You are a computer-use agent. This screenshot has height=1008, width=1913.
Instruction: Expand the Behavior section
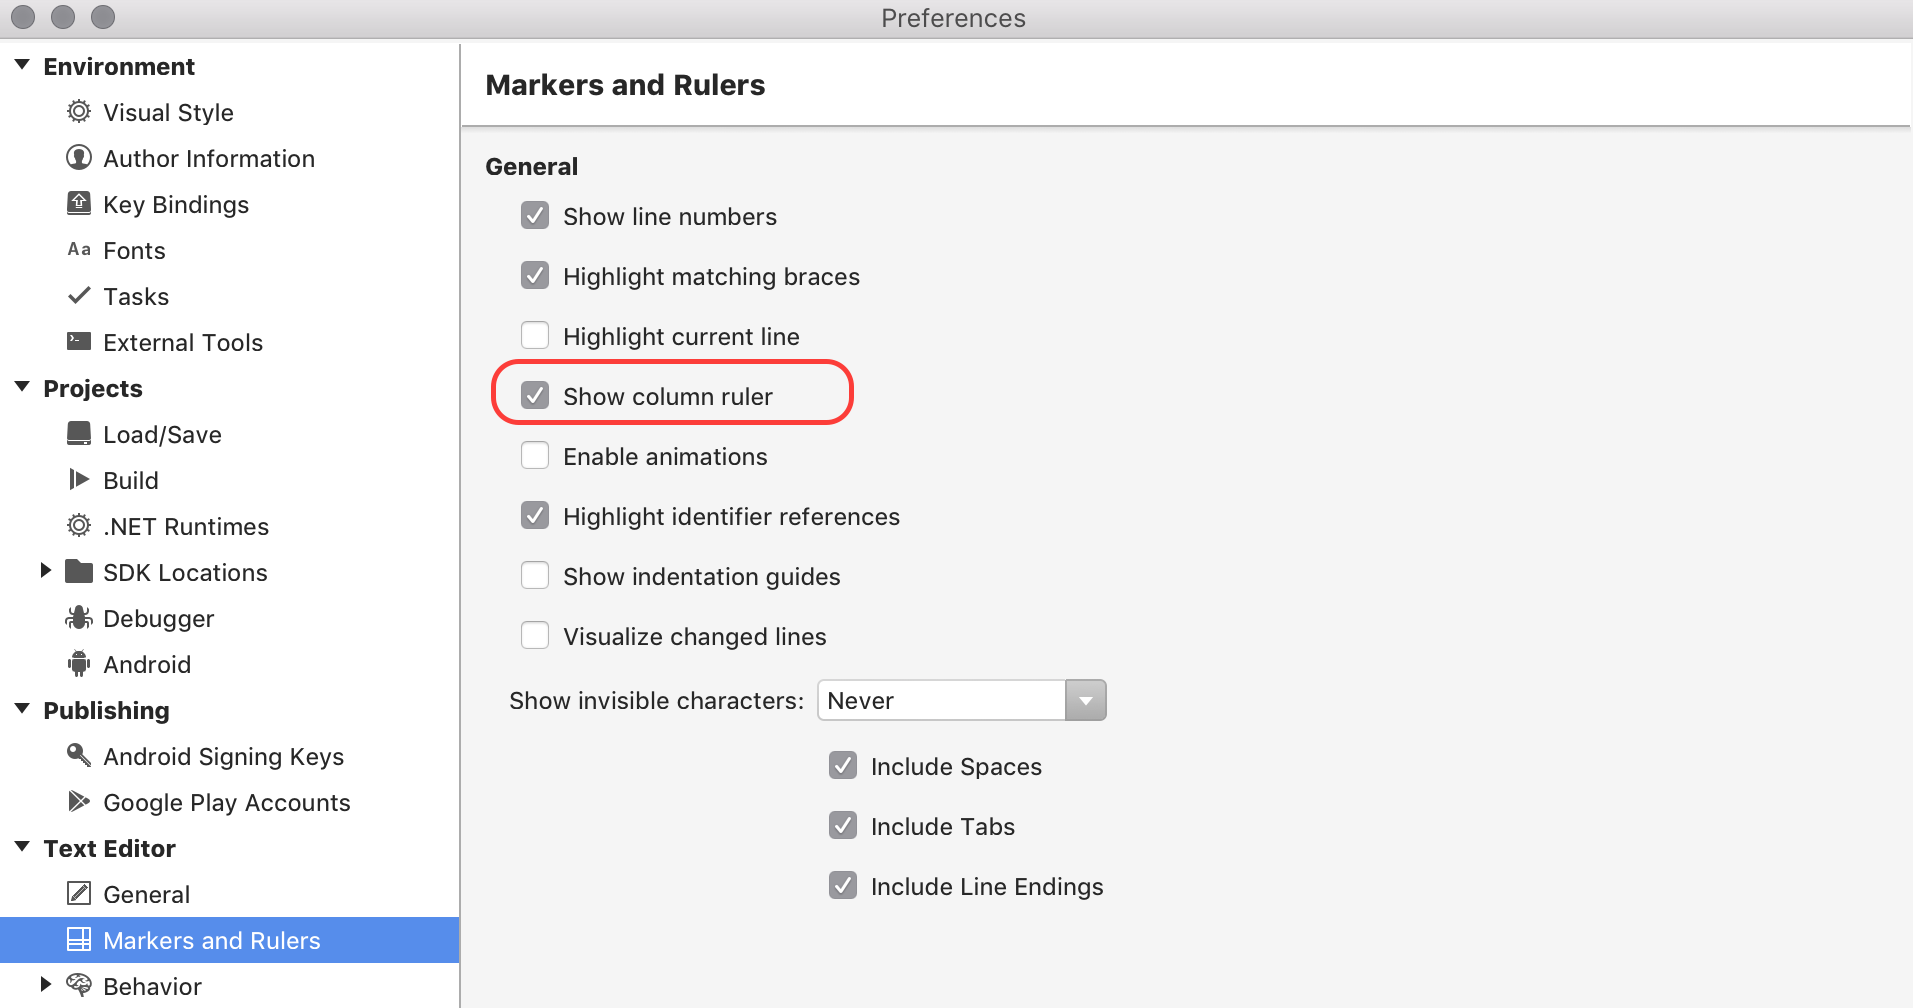tap(45, 984)
